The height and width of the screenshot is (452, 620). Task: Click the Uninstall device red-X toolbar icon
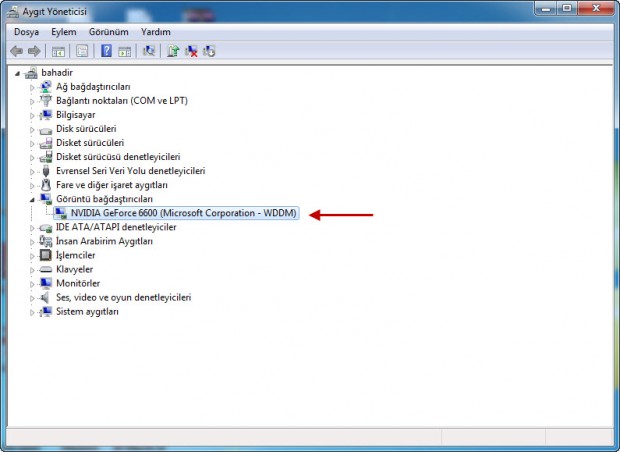191,51
